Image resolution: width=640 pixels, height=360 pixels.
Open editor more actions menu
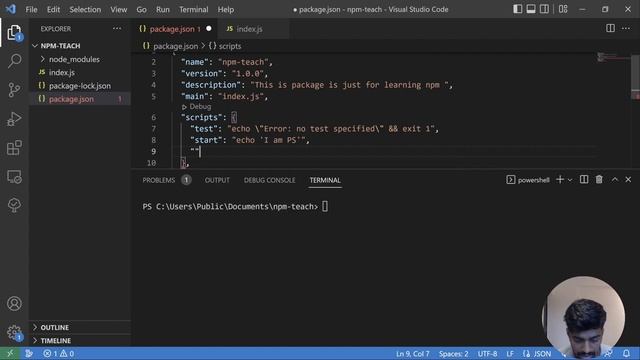point(626,28)
